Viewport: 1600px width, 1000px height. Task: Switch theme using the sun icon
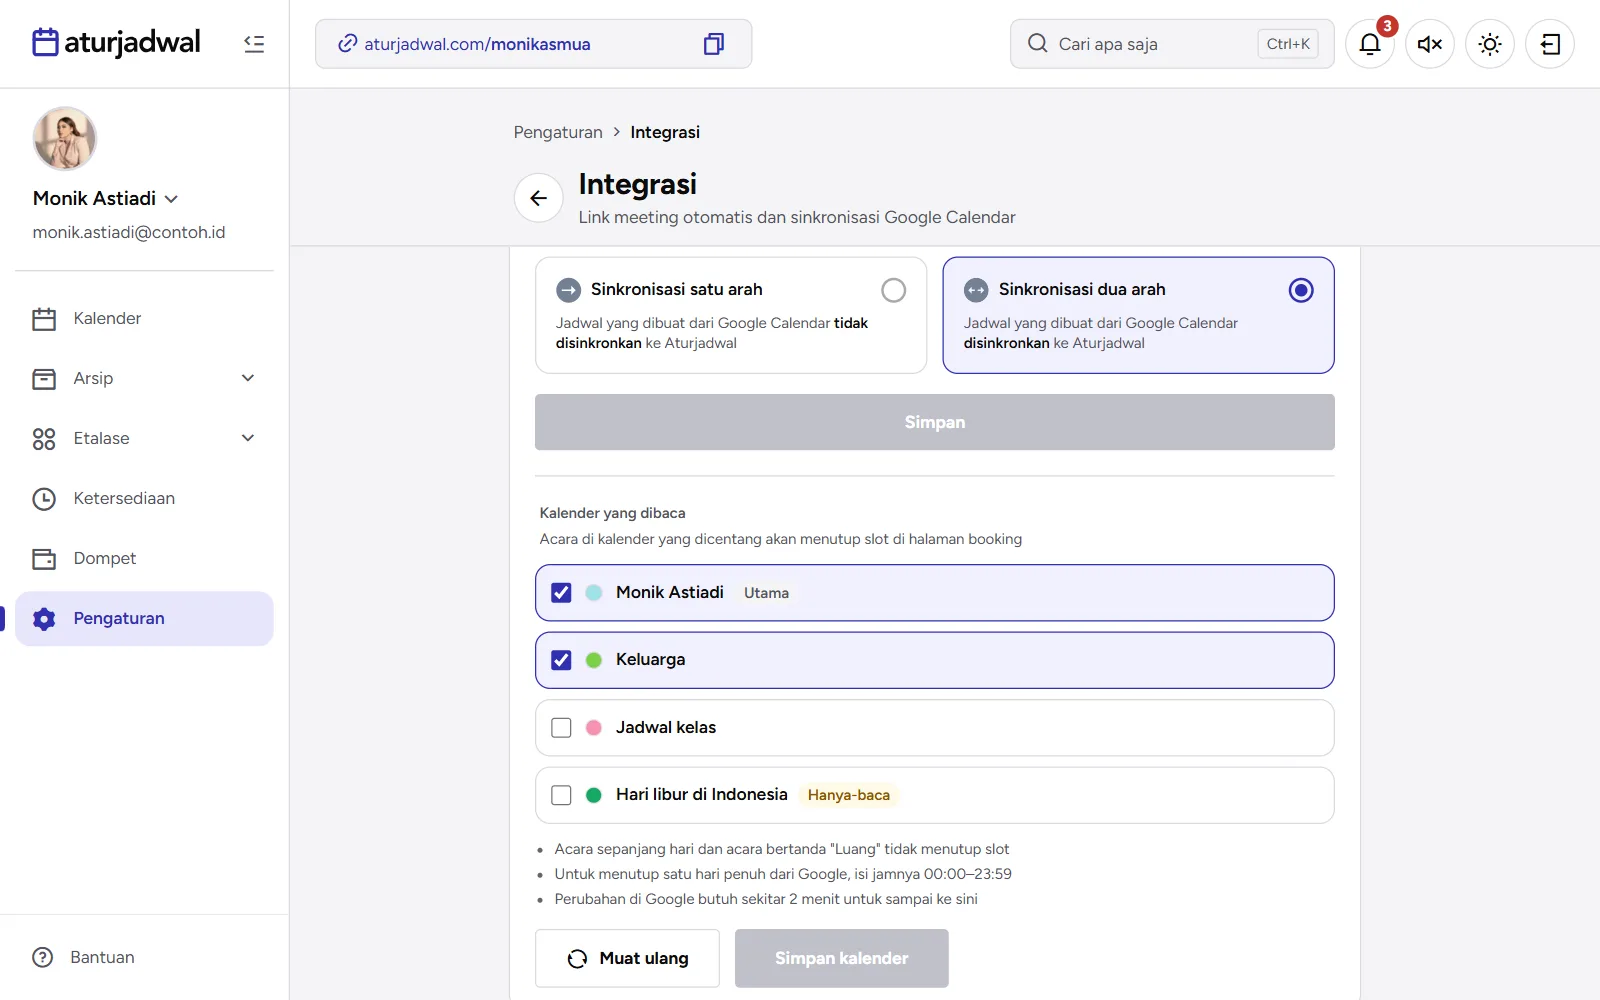pyautogui.click(x=1490, y=44)
